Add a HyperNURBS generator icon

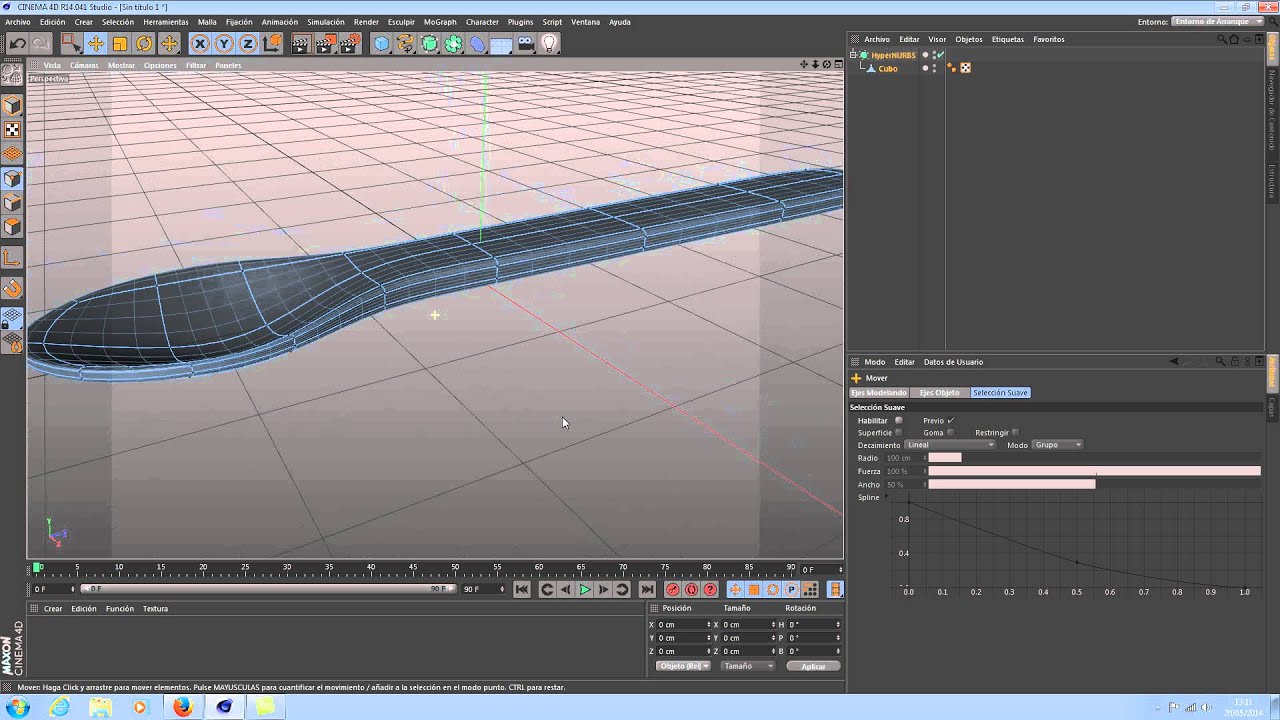[429, 43]
